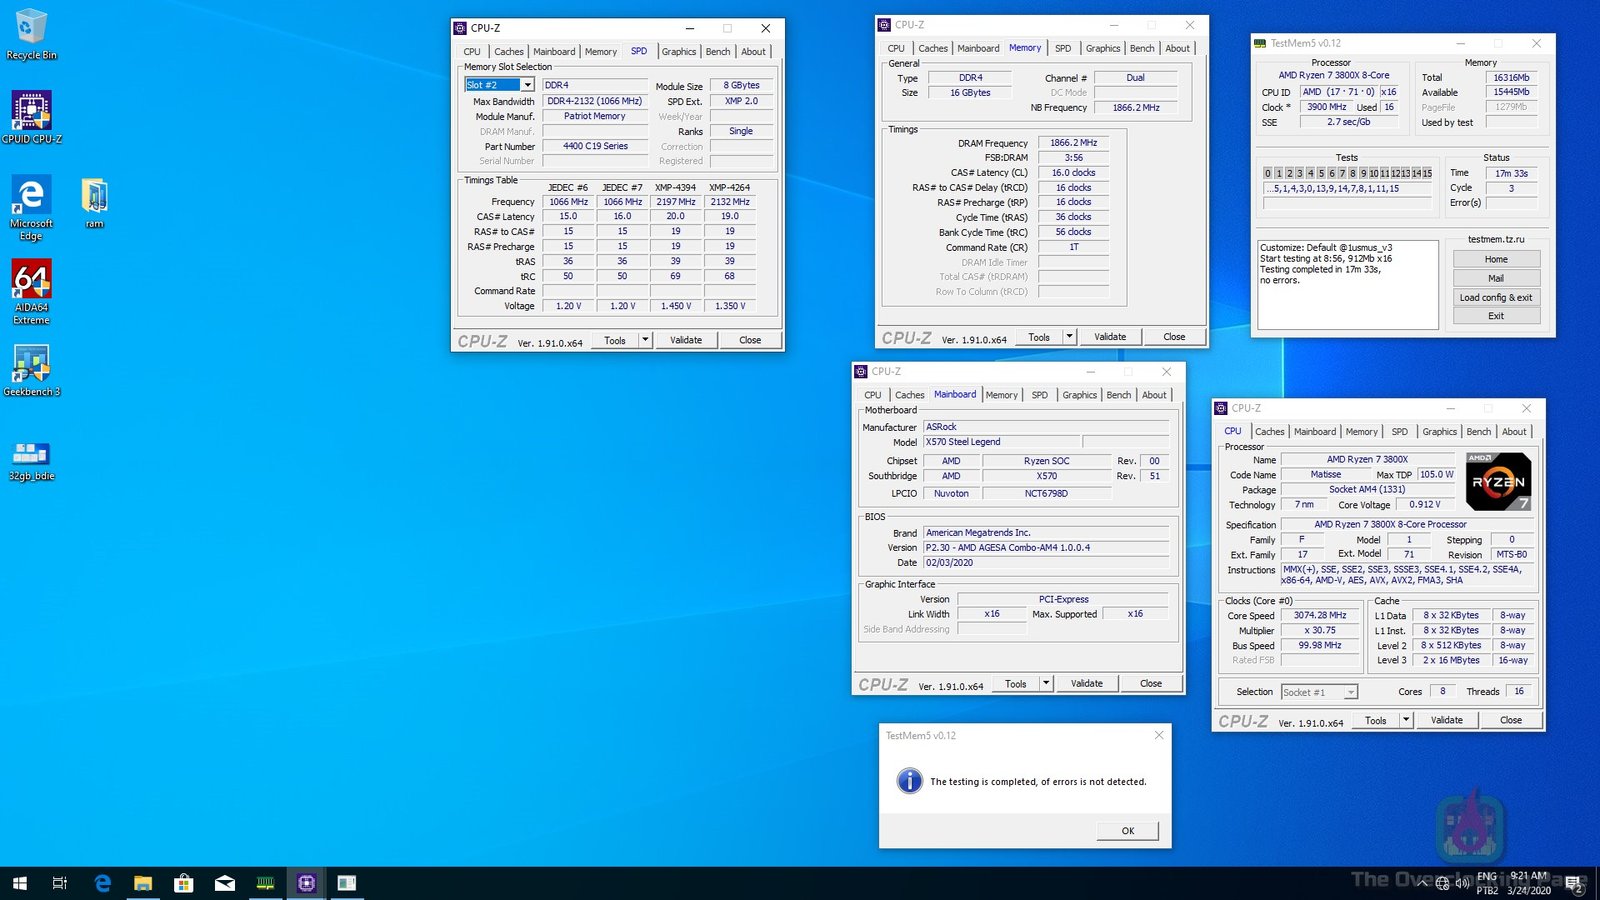Expand the Socket #1 selection dropdown
This screenshot has width=1600, height=900.
pos(1350,692)
